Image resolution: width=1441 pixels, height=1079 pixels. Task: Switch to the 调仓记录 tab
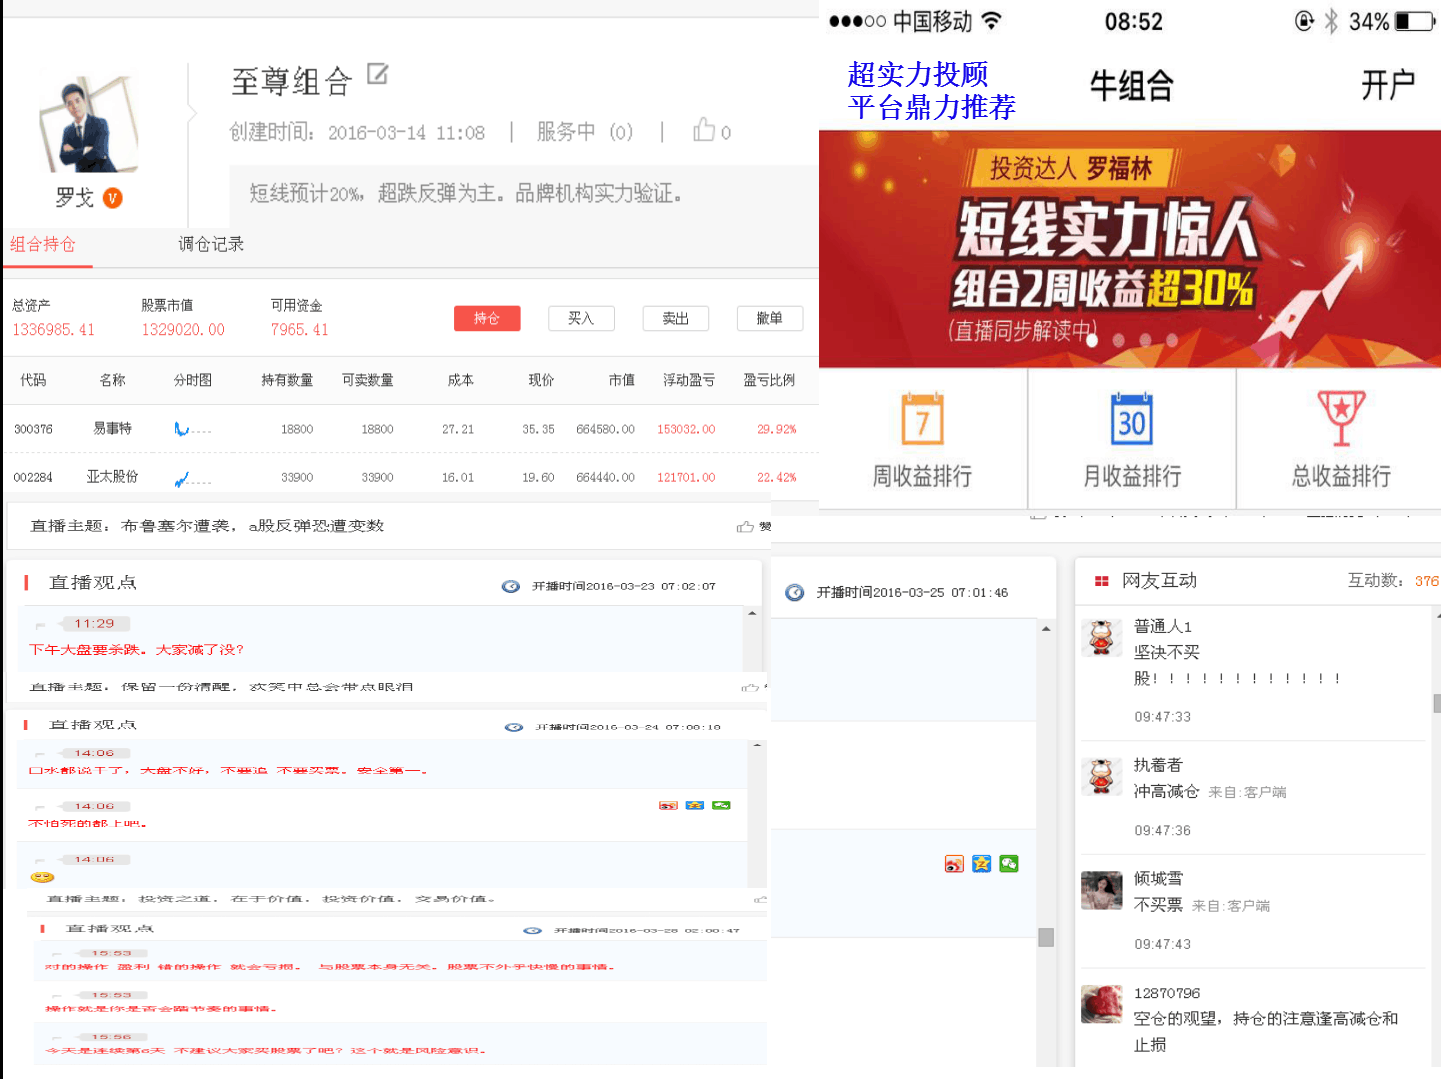click(209, 244)
